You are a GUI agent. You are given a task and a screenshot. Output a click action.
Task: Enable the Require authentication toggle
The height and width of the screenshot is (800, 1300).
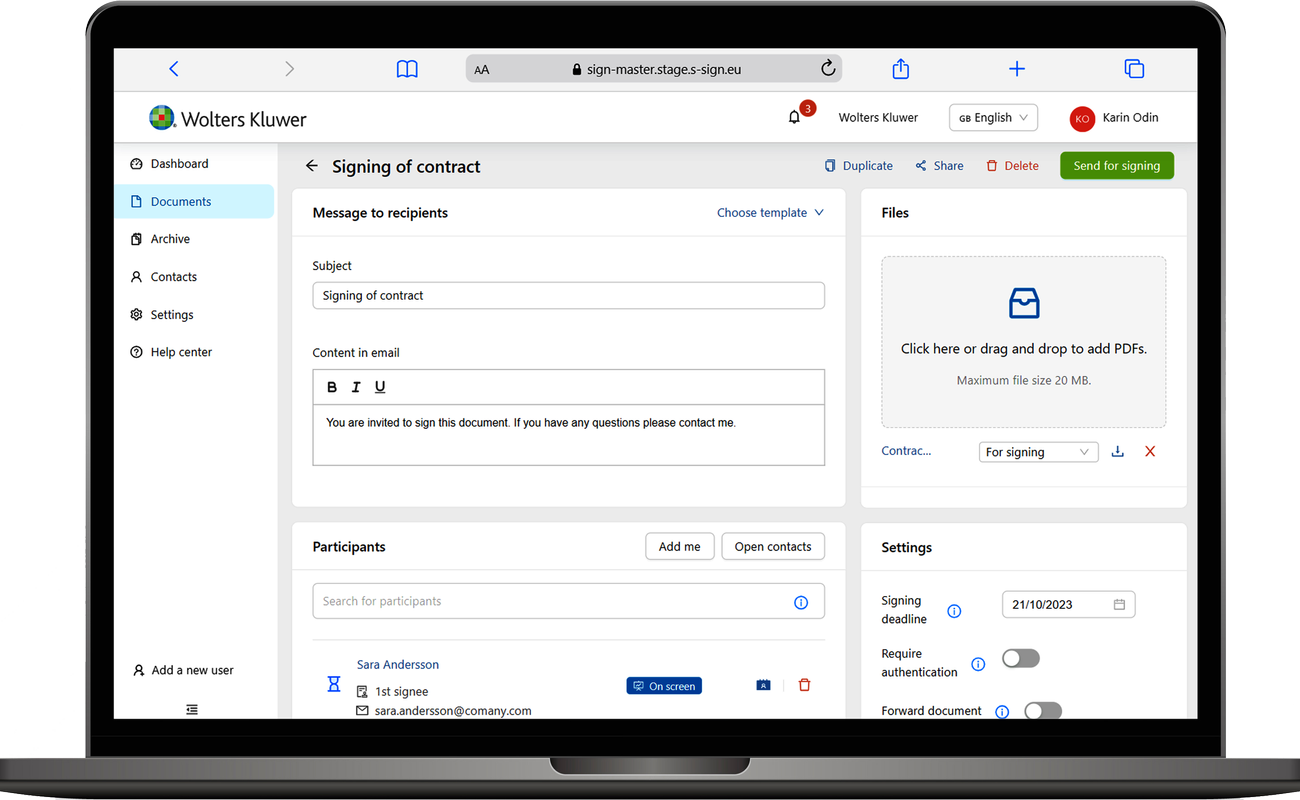[x=1021, y=658]
